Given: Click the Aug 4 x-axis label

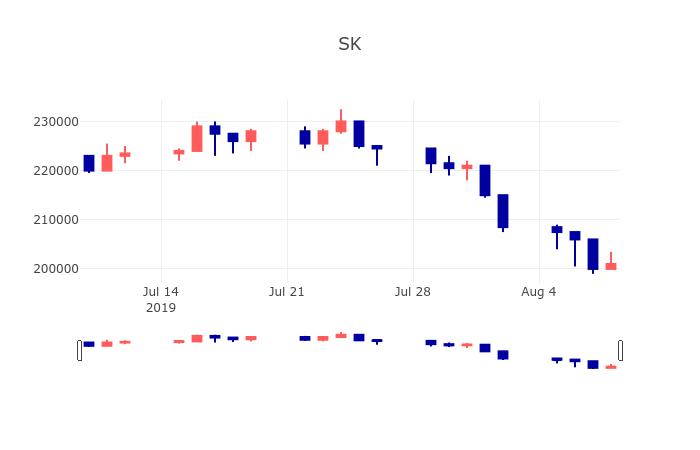Looking at the screenshot, I should (539, 292).
